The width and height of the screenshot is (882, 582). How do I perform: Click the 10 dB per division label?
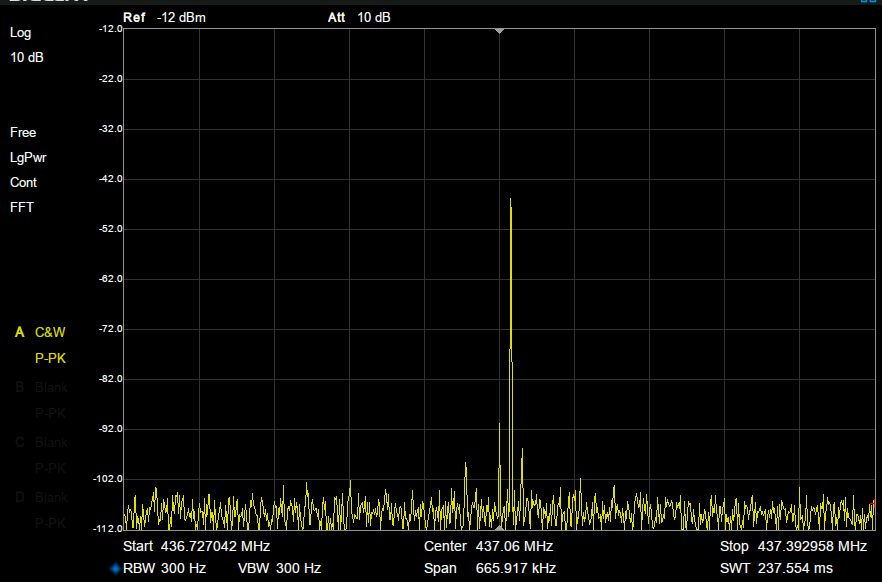(26, 57)
